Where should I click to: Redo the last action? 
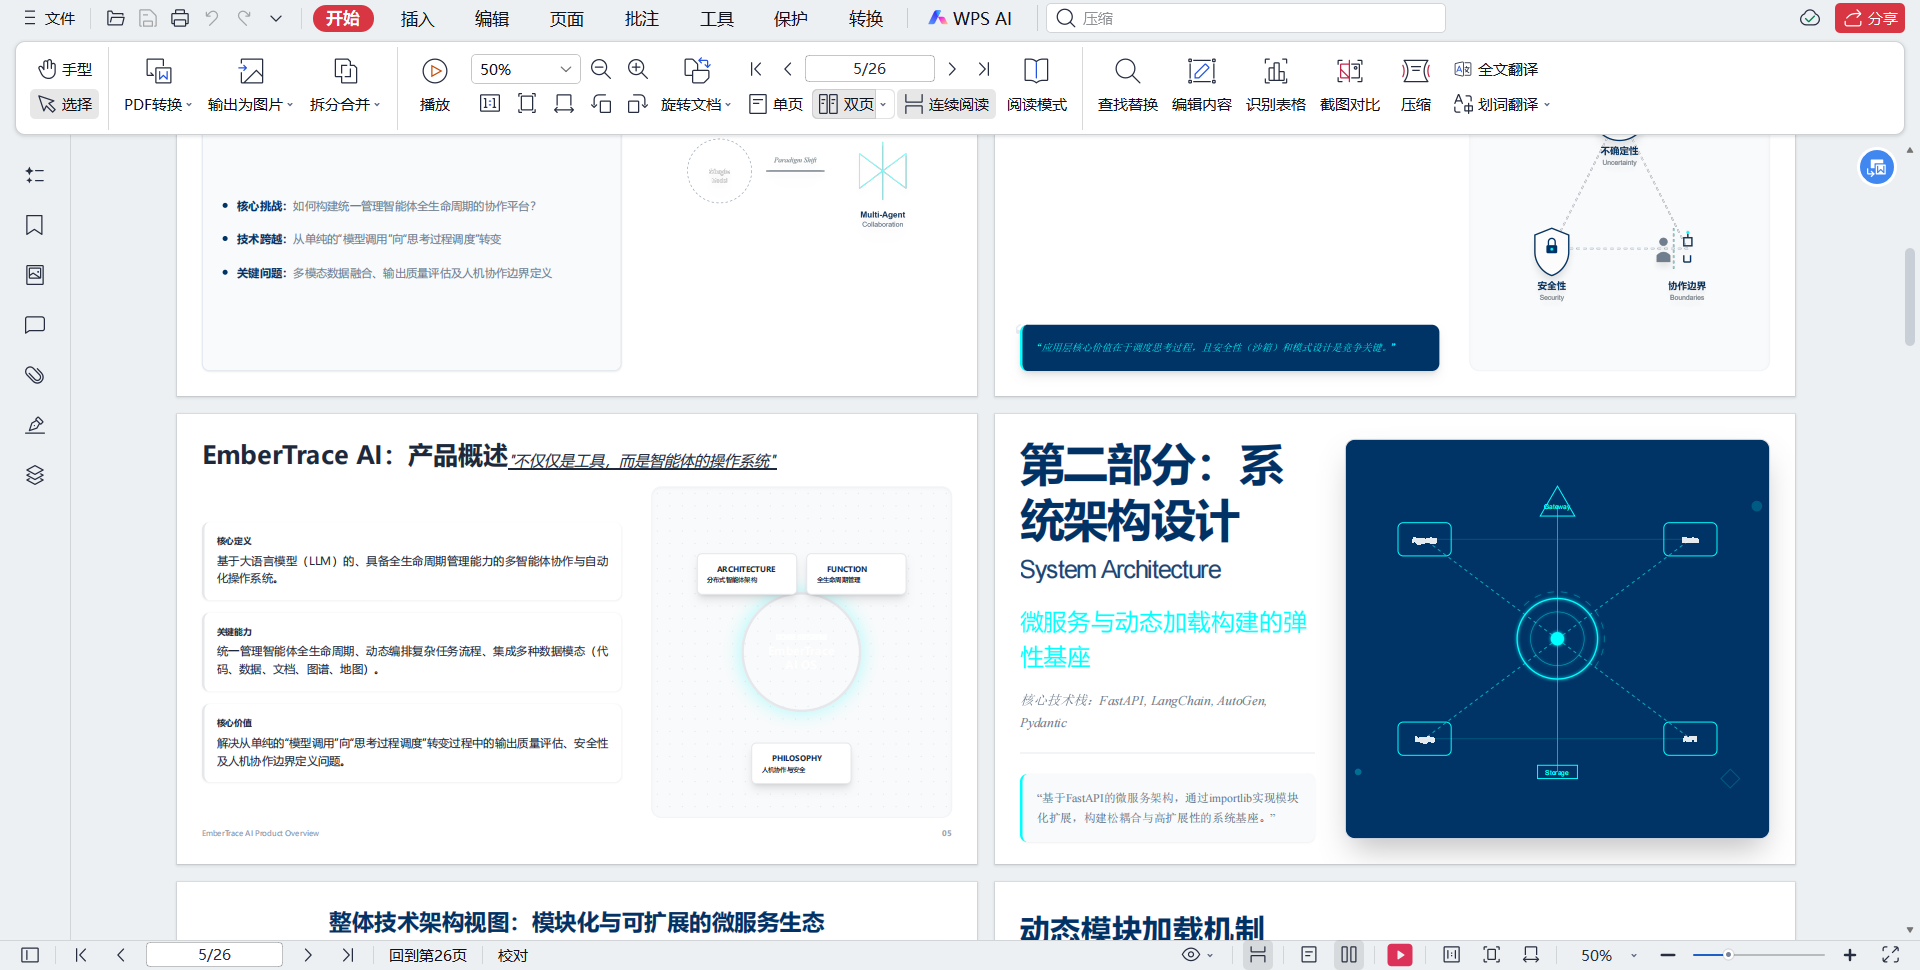[x=244, y=18]
